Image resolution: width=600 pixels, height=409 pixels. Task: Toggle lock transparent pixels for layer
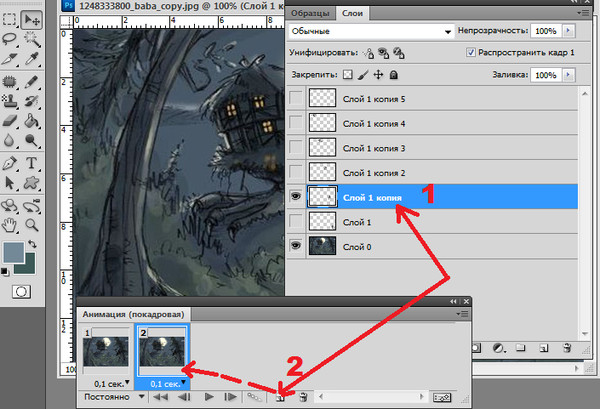pos(347,75)
